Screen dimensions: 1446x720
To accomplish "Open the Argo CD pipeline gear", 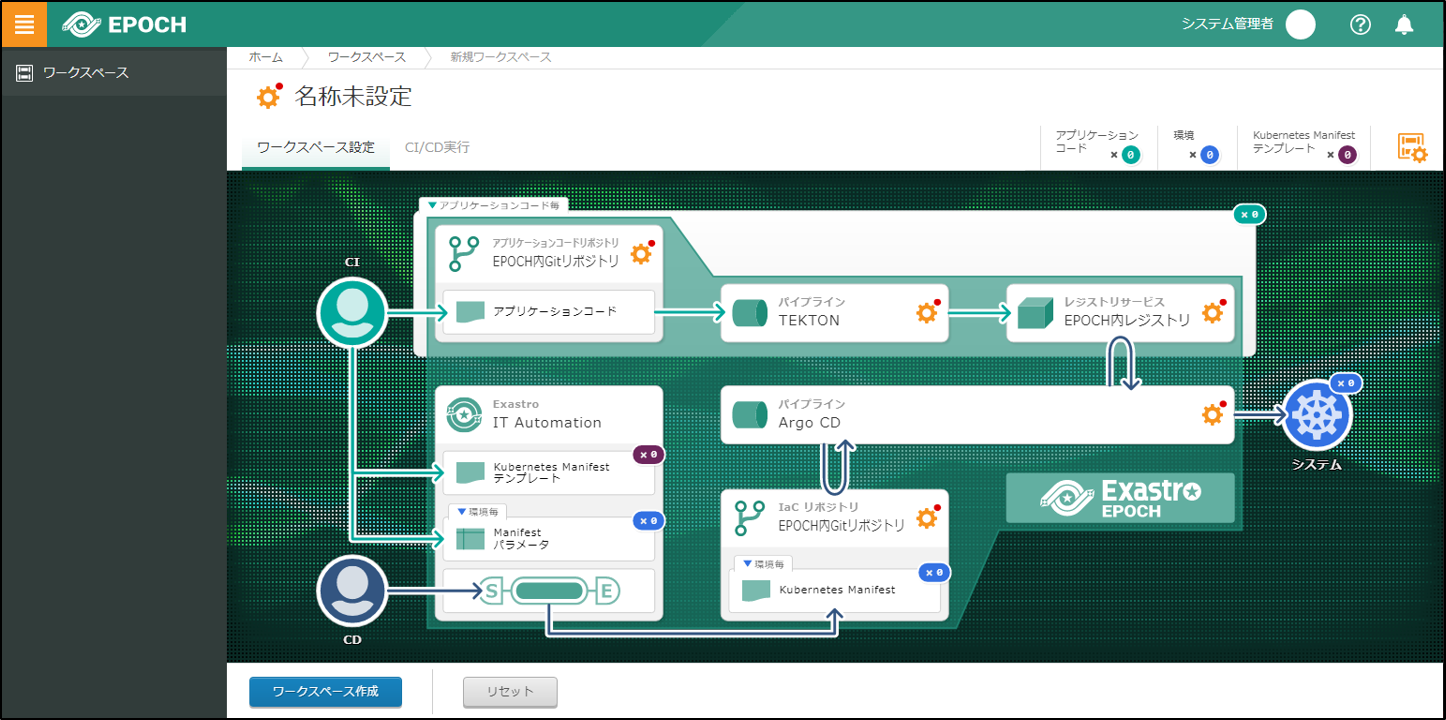I will 1213,414.
